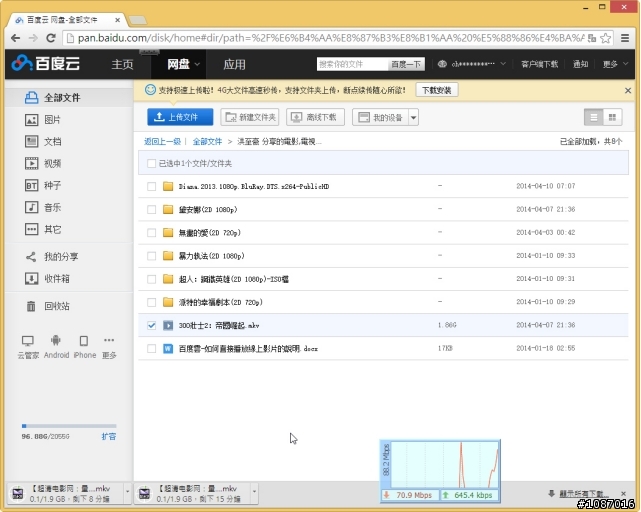Select the 百度云 网盘 browser tab
This screenshot has width=641, height=512.
[67, 20]
